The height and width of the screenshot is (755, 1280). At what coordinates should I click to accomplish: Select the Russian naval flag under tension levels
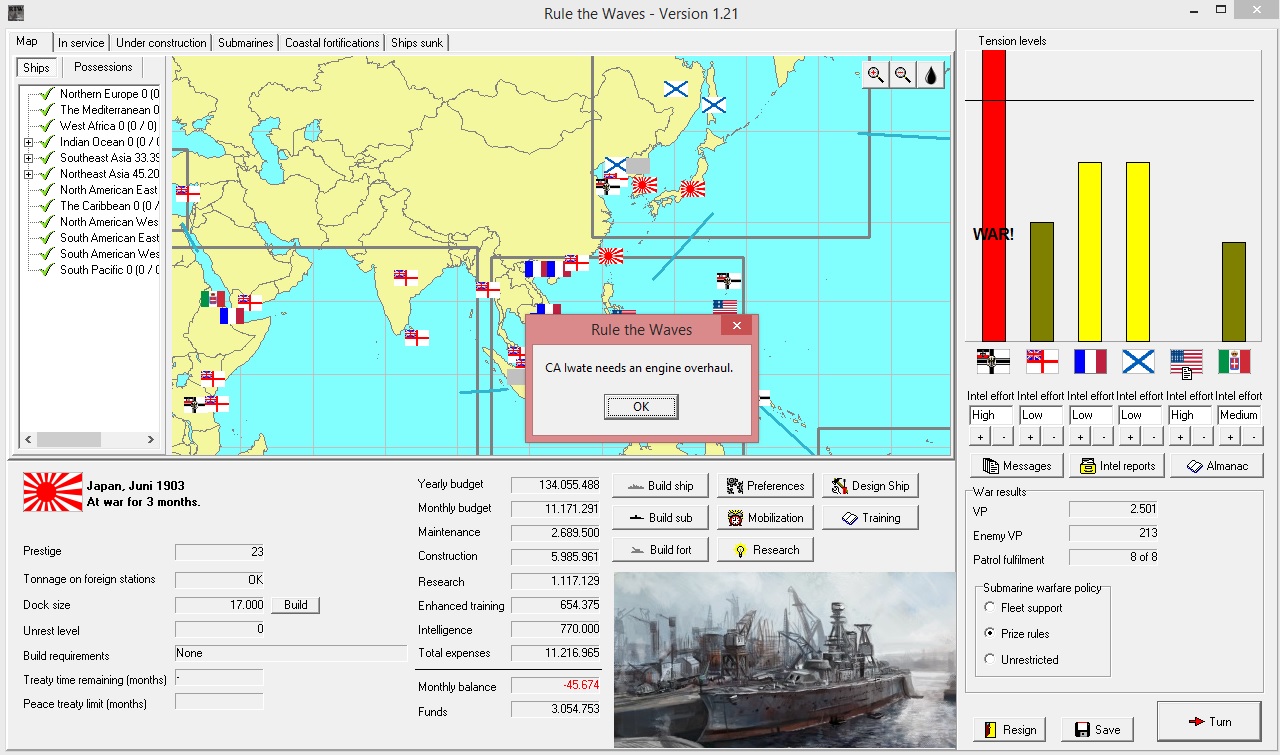1138,361
